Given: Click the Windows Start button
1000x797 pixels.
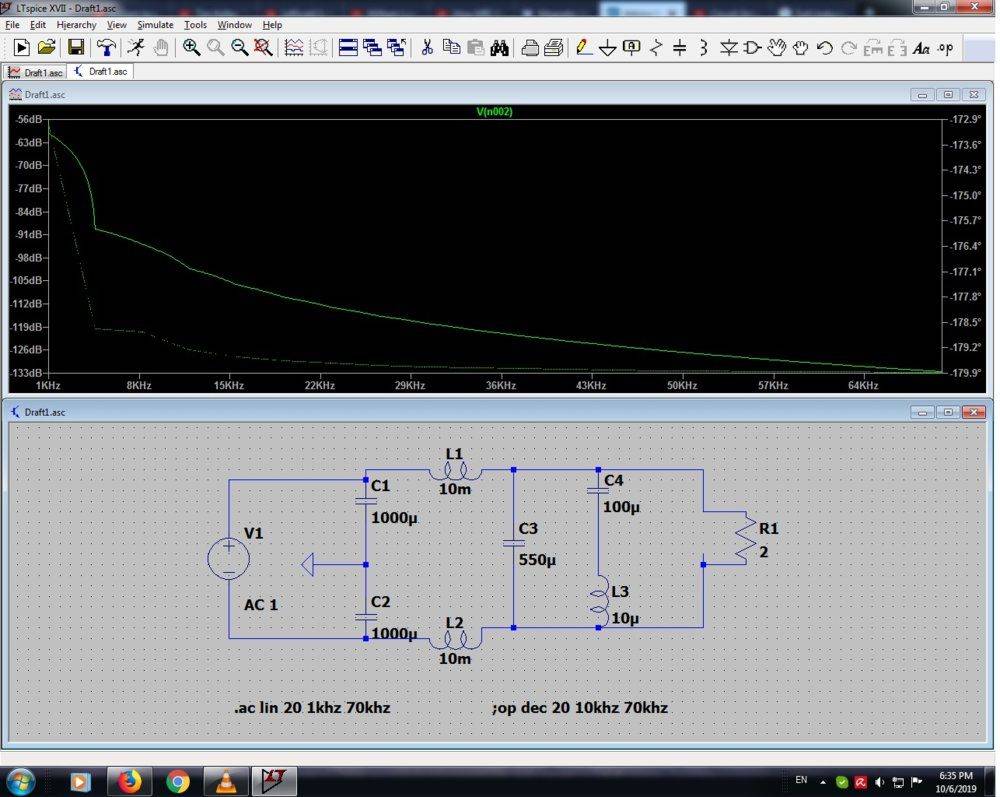Looking at the screenshot, I should coord(20,780).
